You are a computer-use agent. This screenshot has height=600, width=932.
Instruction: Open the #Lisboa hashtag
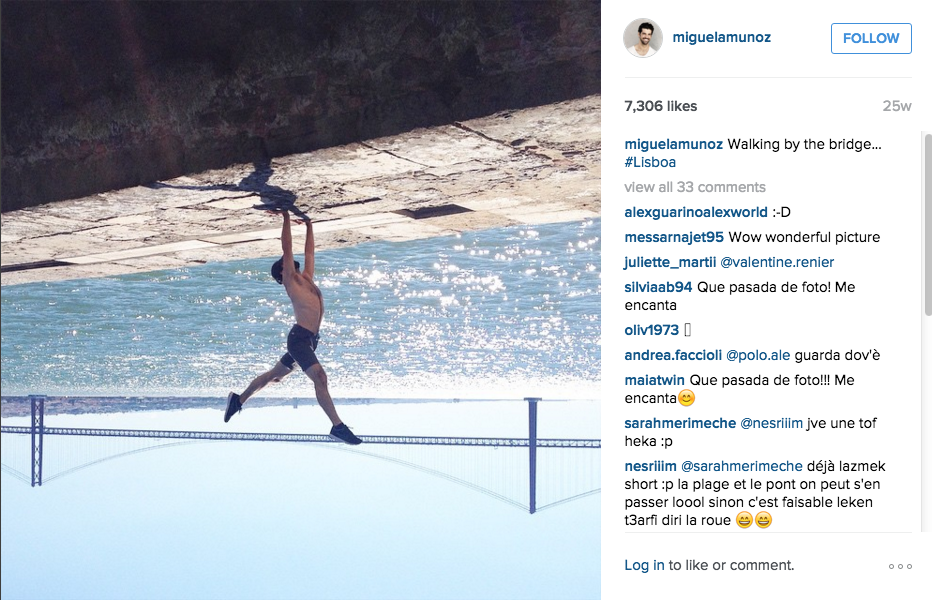pyautogui.click(x=650, y=162)
